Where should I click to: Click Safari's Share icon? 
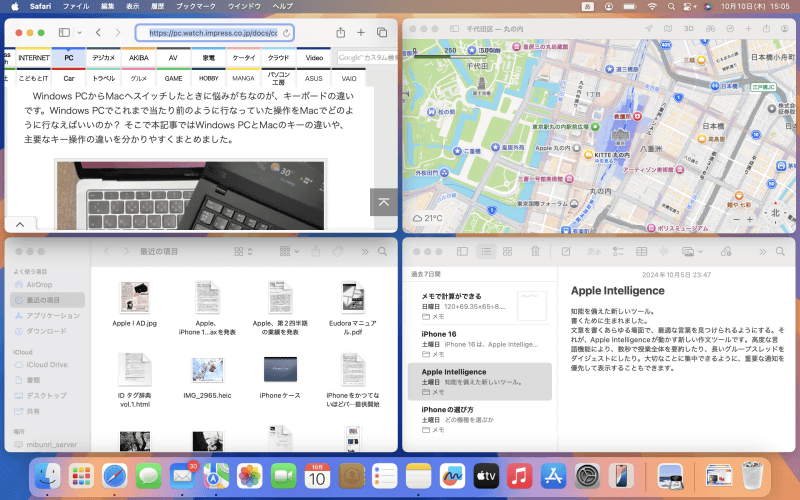click(340, 33)
